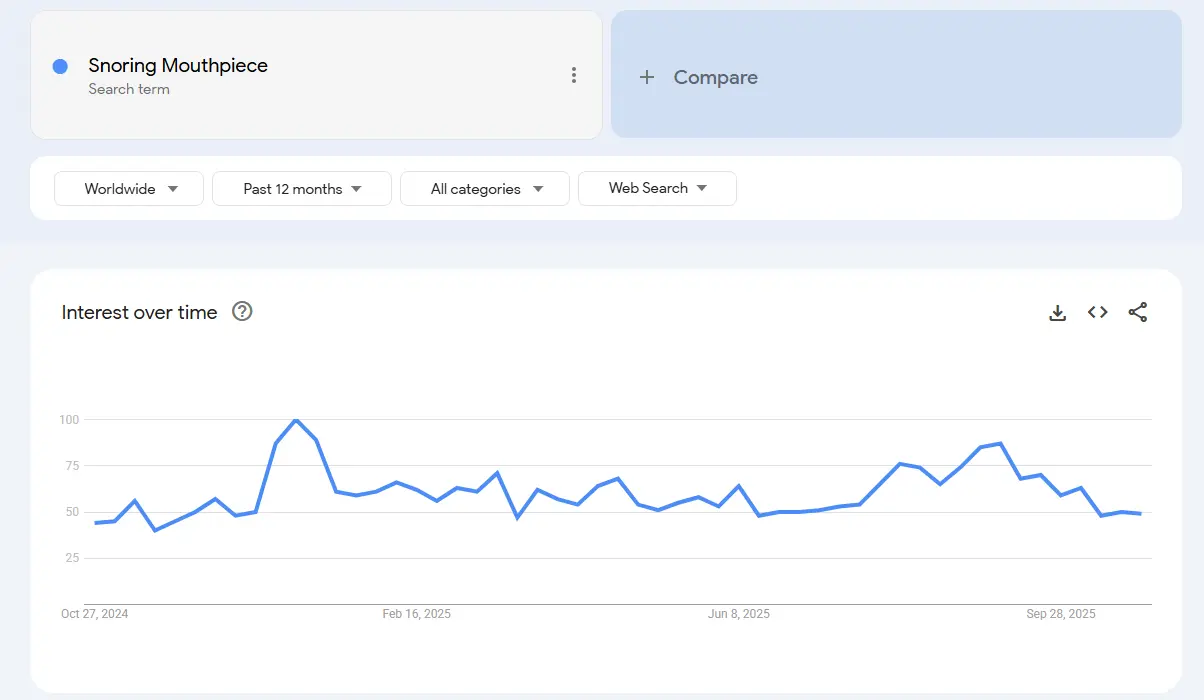
Task: Open the Past 12 months time range dropdown
Action: [301, 188]
